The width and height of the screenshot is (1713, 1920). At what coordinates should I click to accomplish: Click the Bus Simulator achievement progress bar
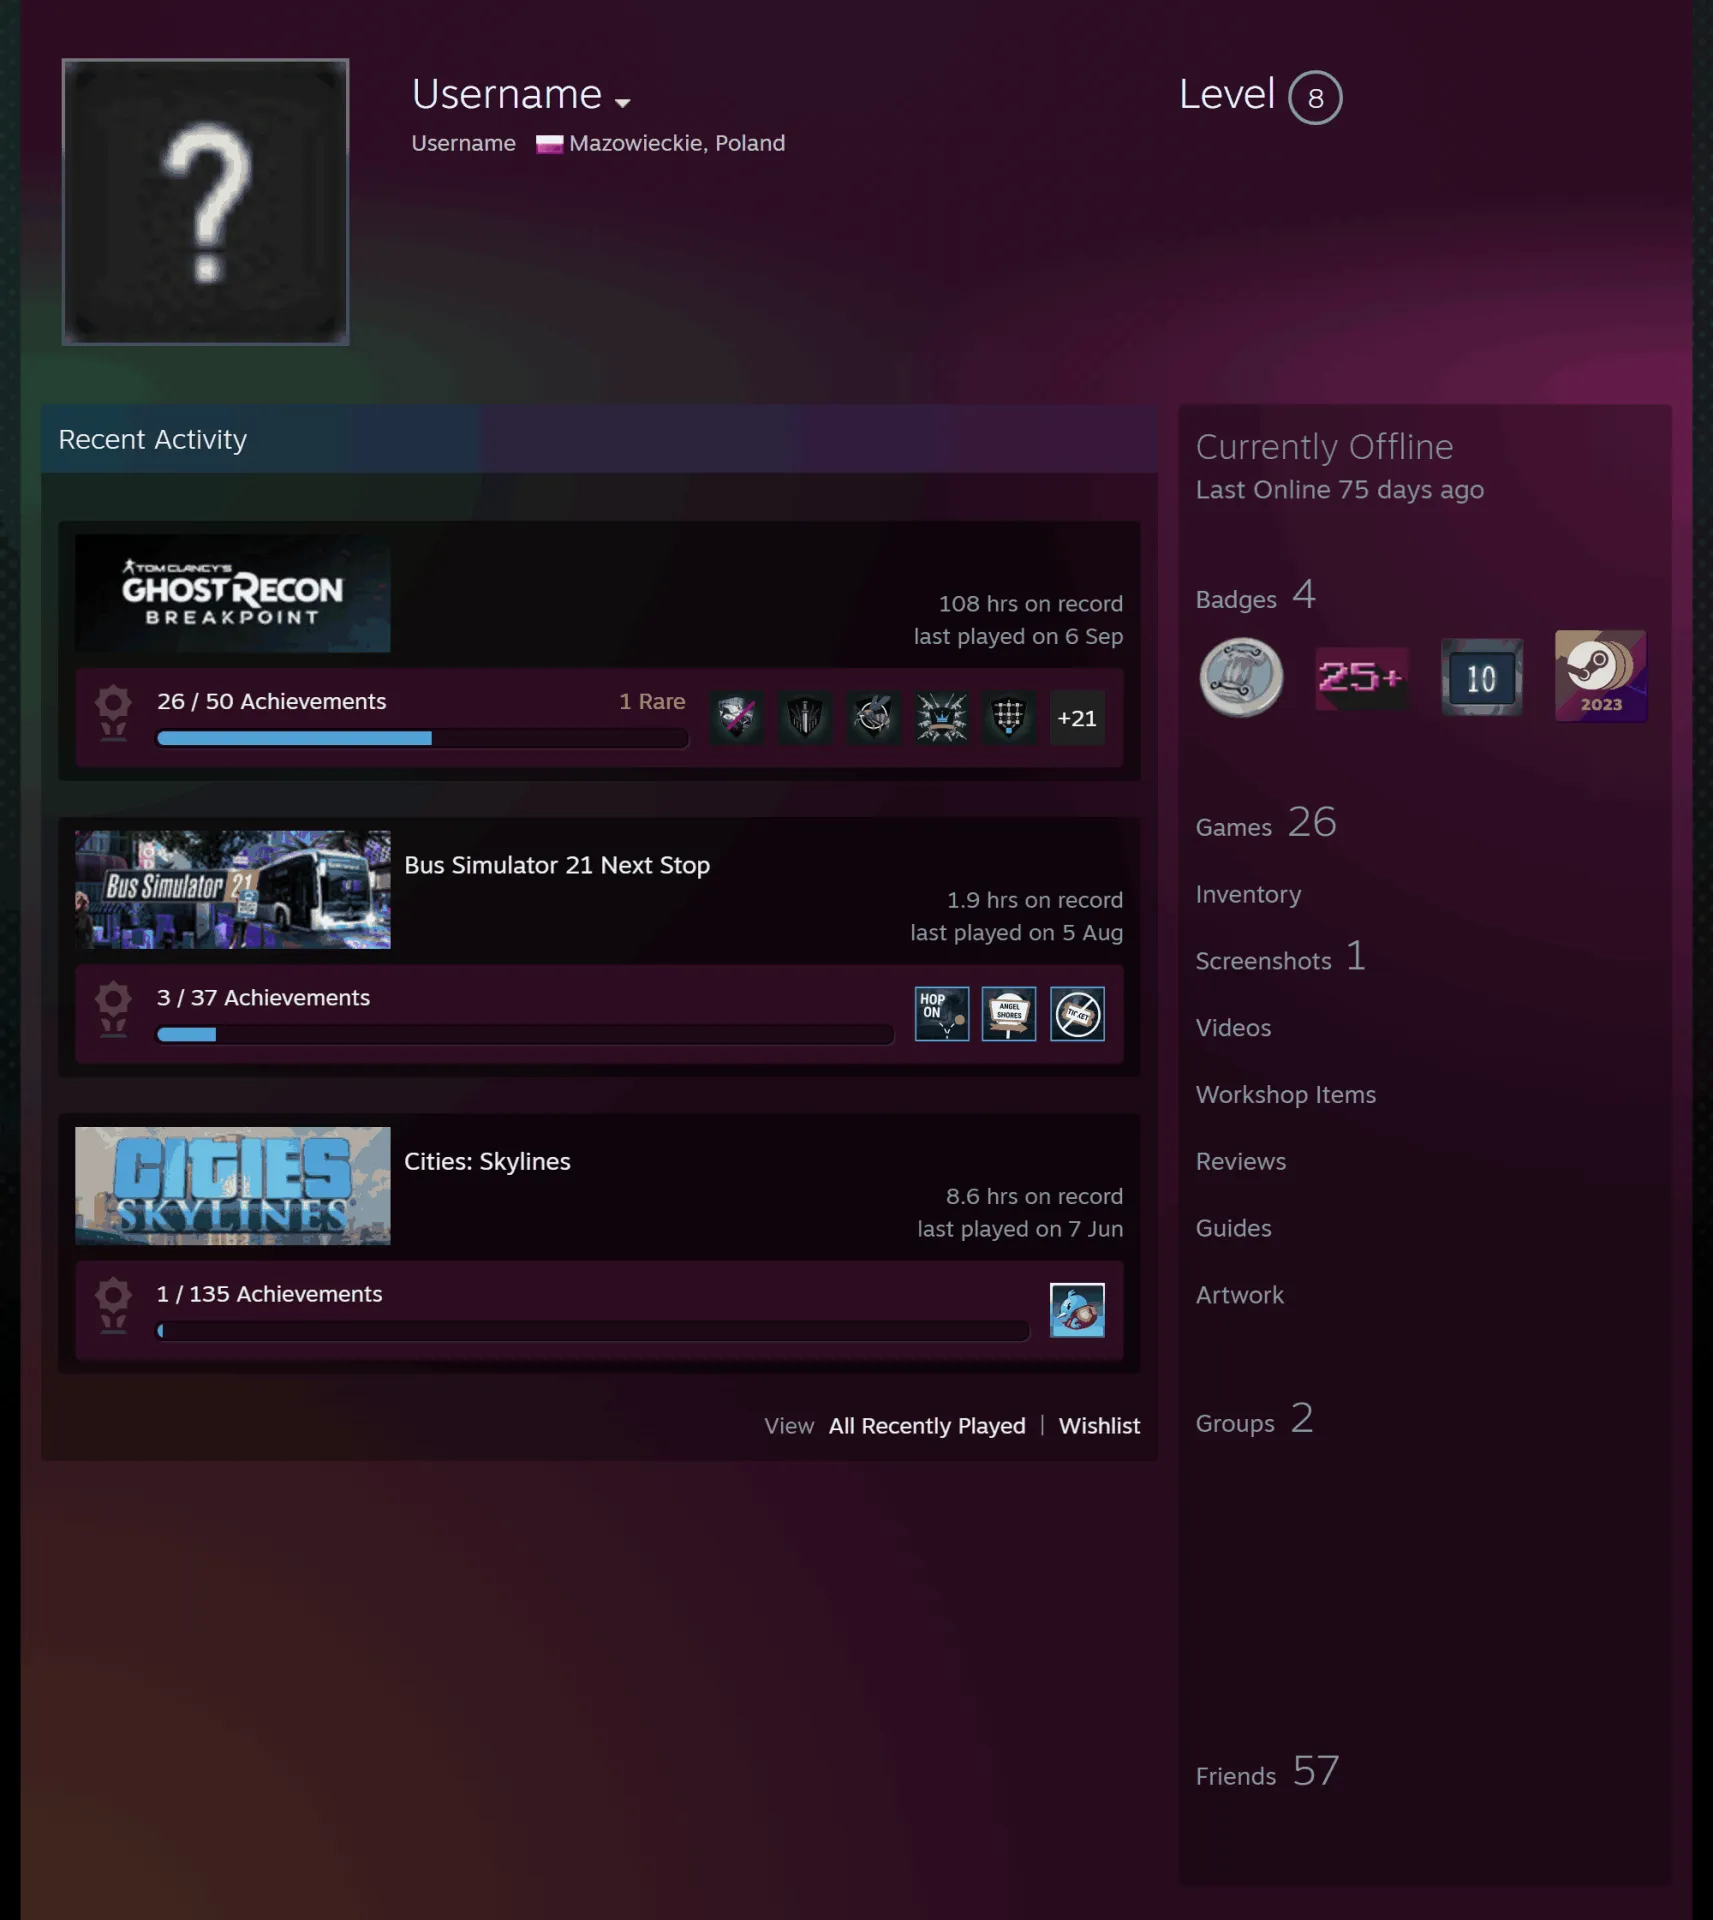525,1034
